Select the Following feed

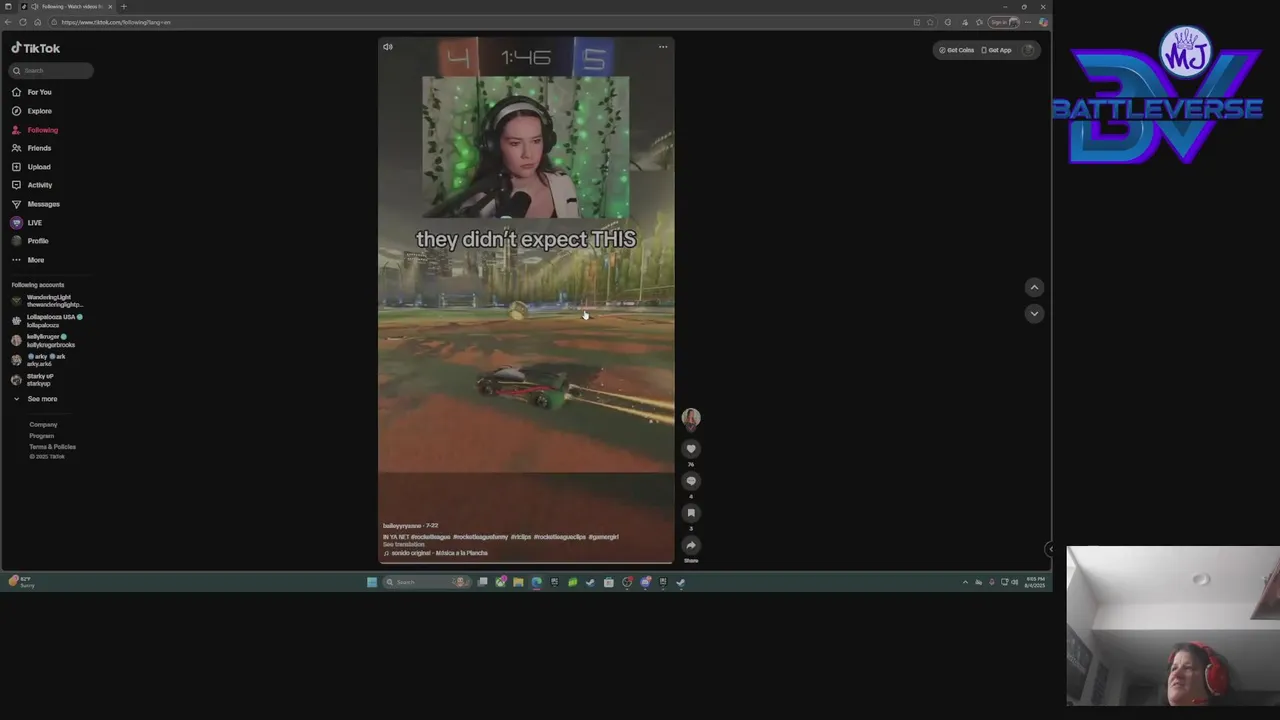click(42, 130)
